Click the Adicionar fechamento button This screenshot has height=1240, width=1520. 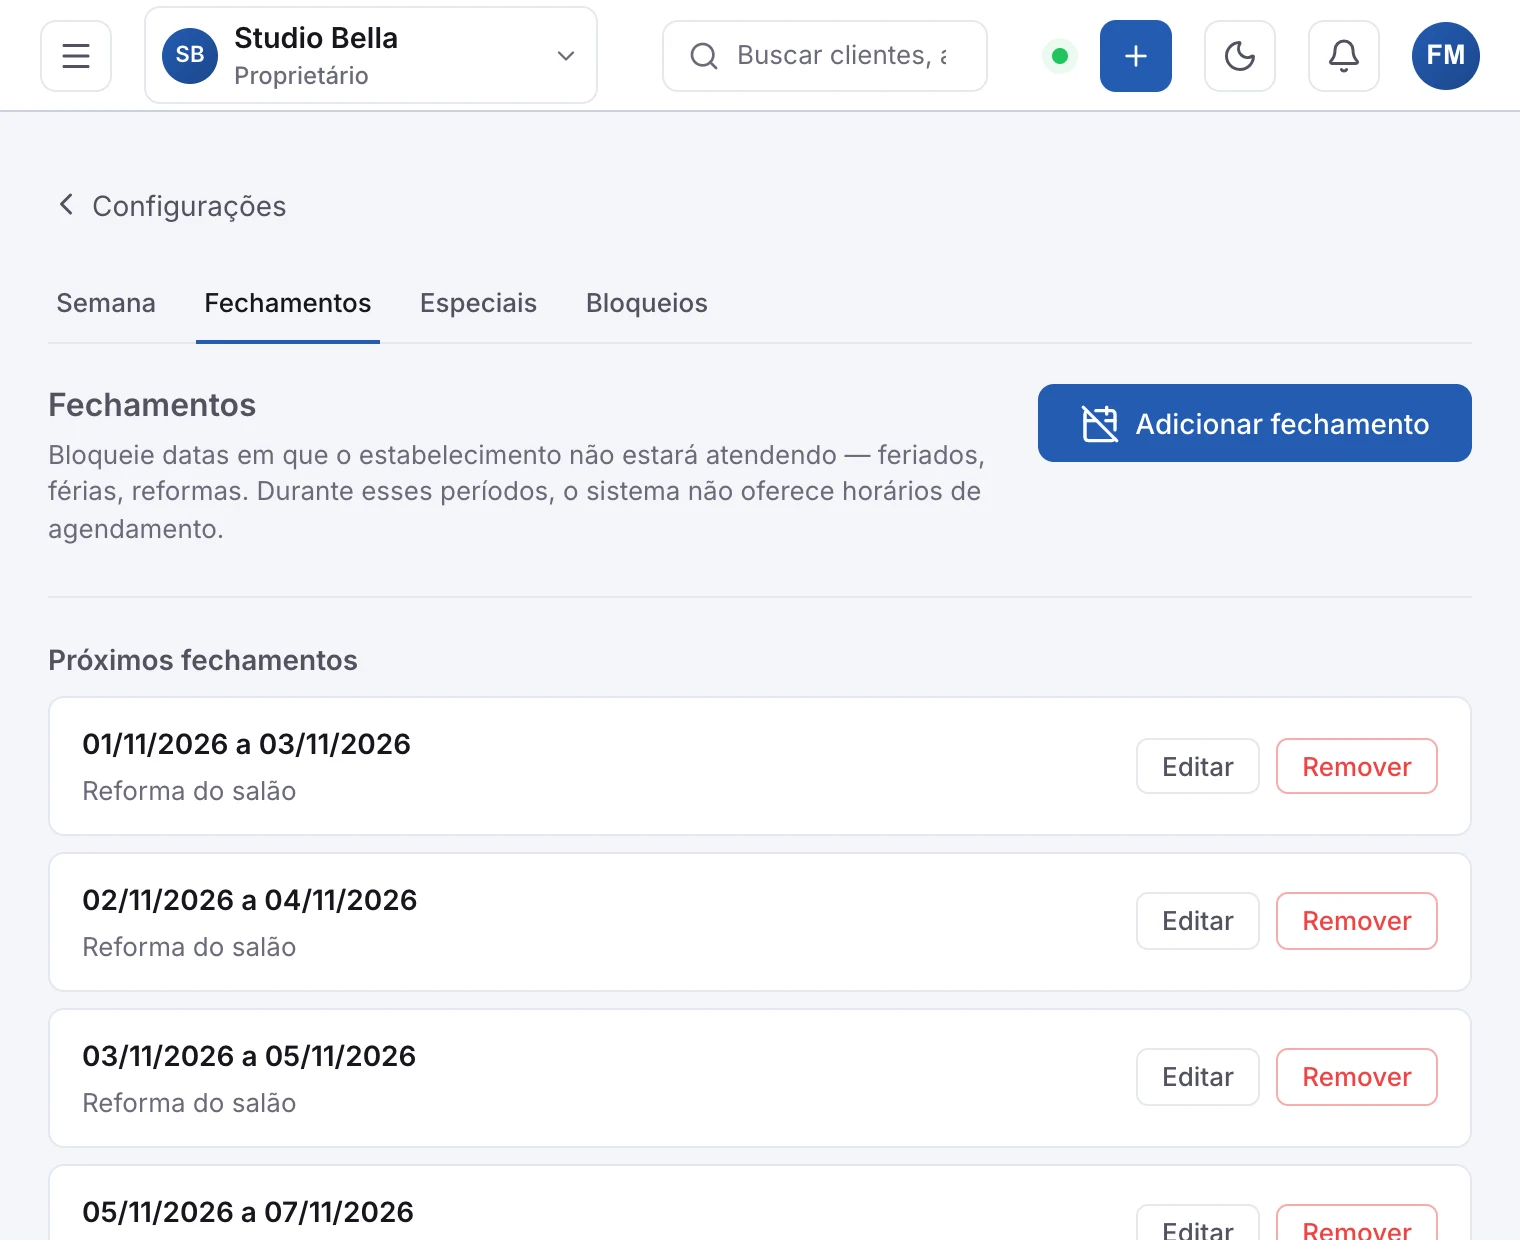click(1255, 423)
